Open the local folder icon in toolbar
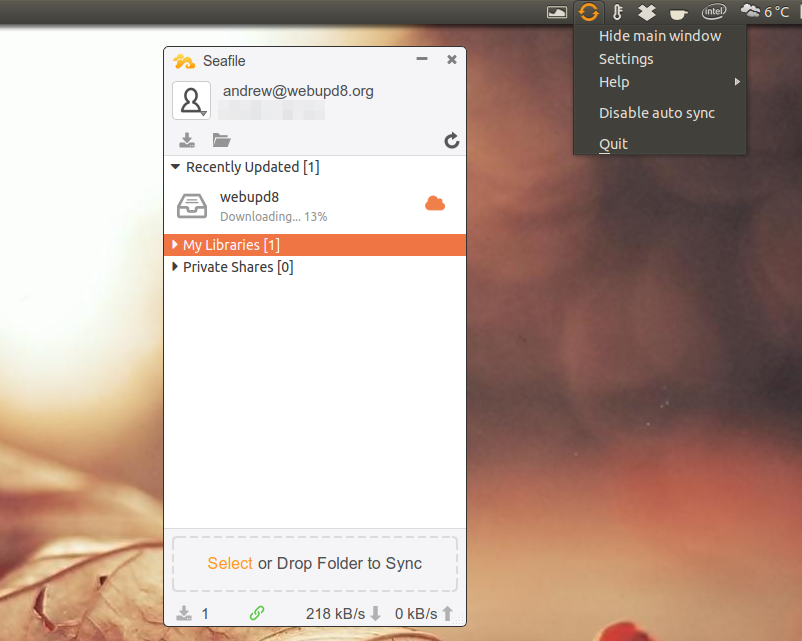The image size is (802, 641). click(x=221, y=140)
